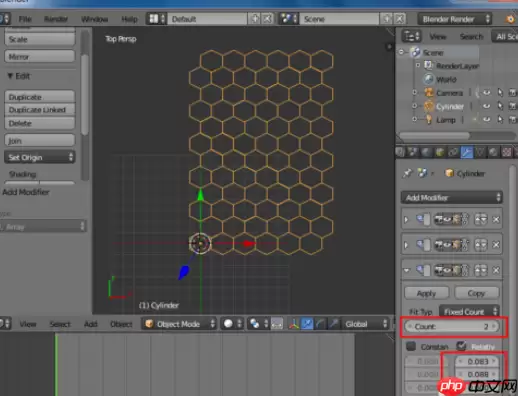Open the Fit Type Fixed Count dropdown
The height and width of the screenshot is (396, 518).
click(469, 311)
